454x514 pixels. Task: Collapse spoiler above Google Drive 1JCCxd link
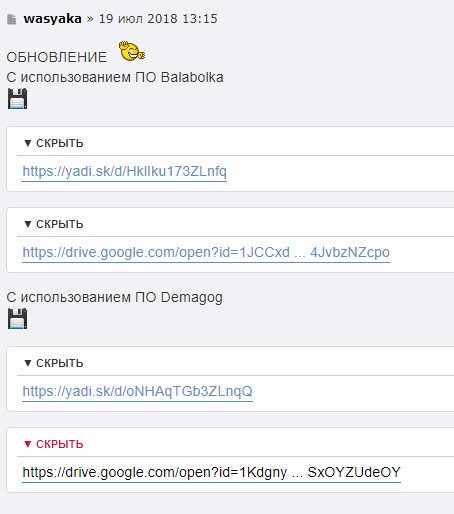(x=53, y=224)
